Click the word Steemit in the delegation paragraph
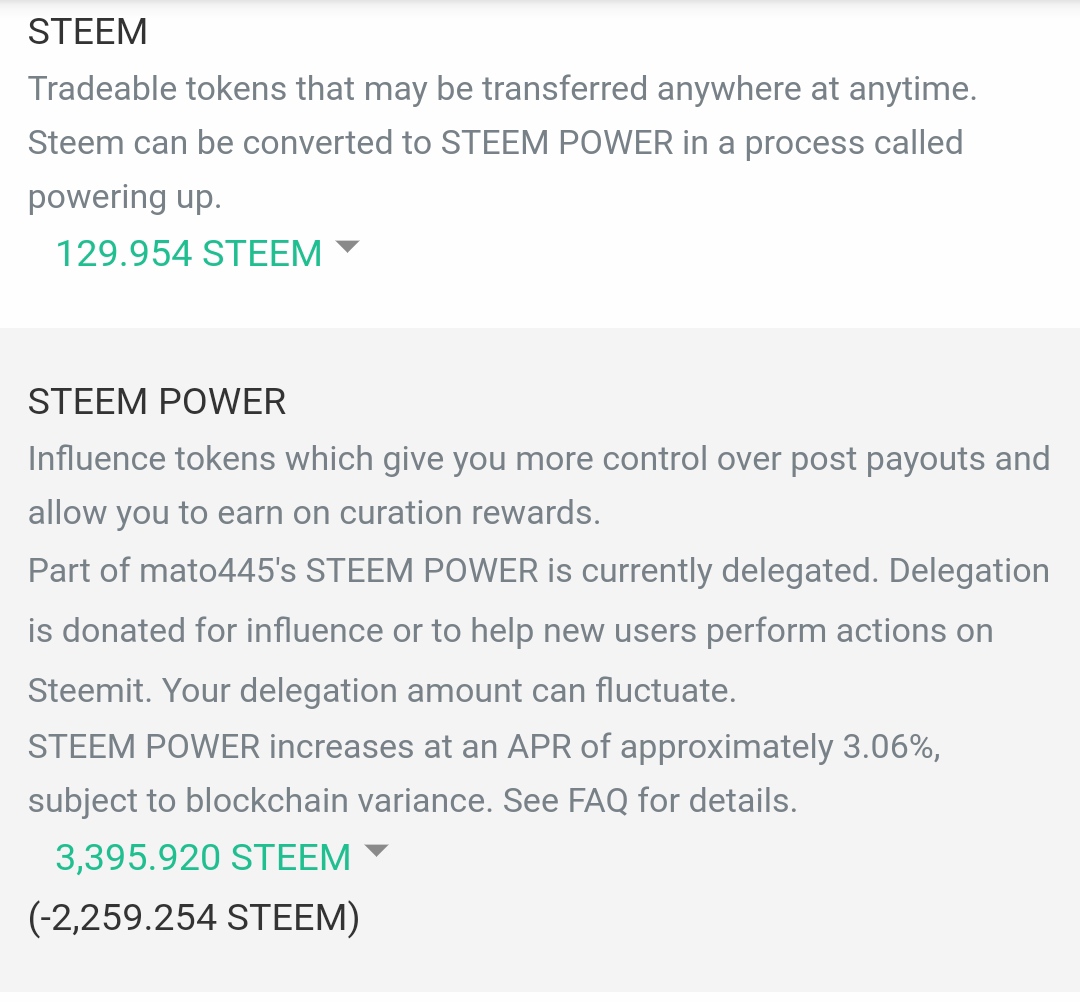1080x1002 pixels. tap(89, 691)
